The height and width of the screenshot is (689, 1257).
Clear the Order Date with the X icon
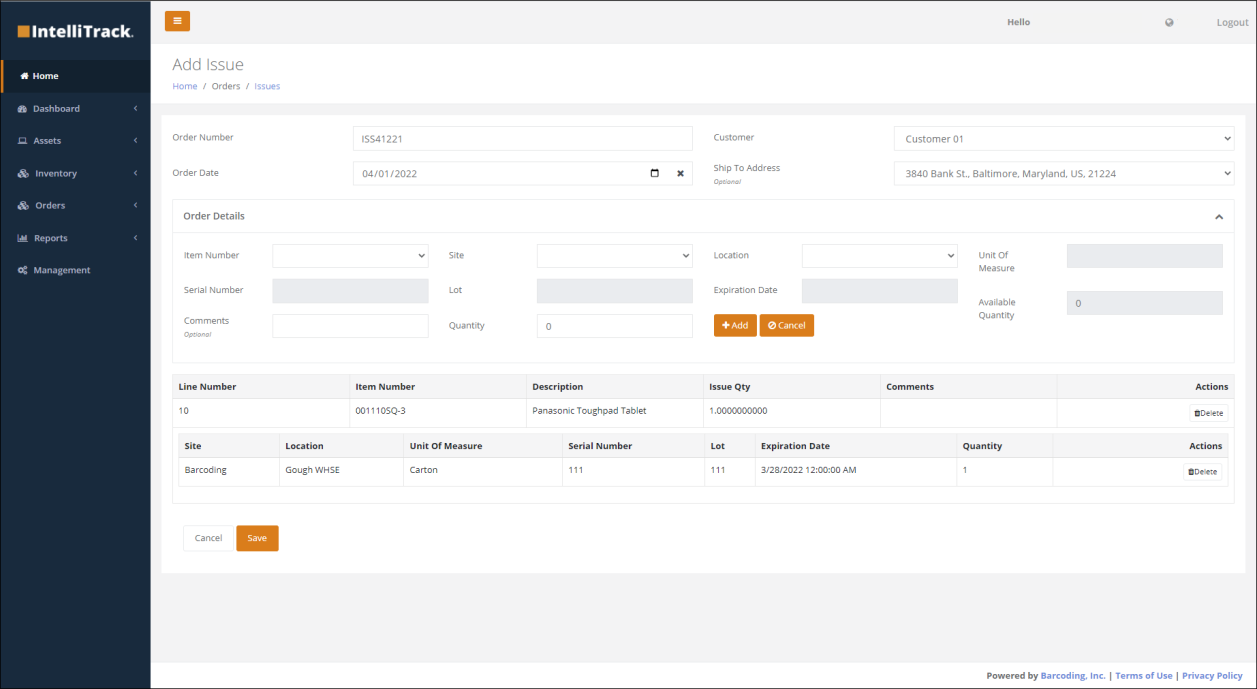tap(680, 173)
